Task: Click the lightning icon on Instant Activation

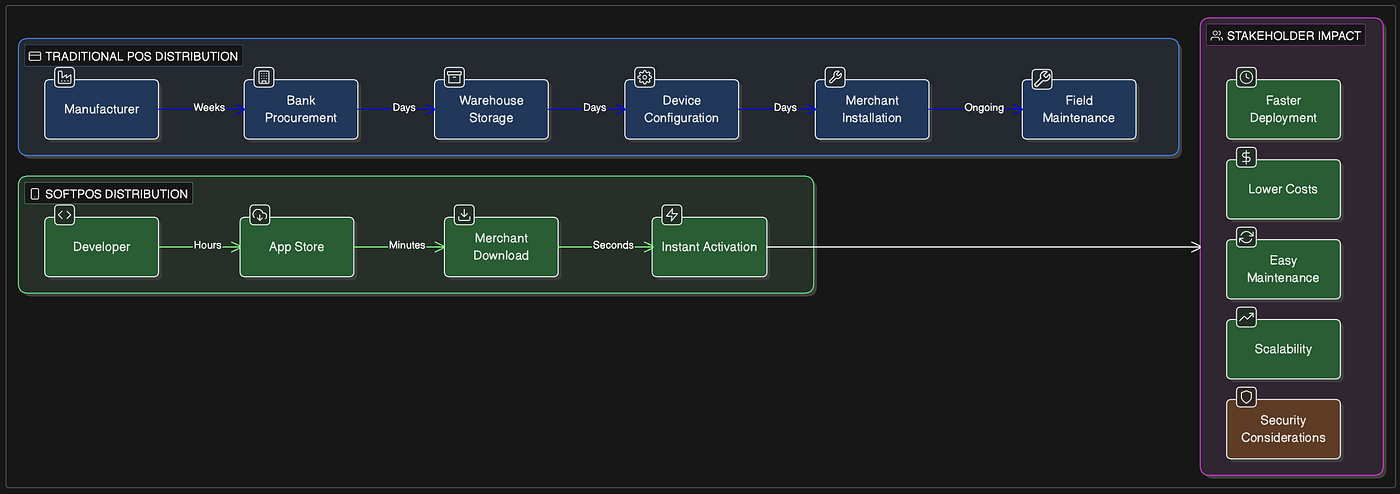Action: click(672, 215)
